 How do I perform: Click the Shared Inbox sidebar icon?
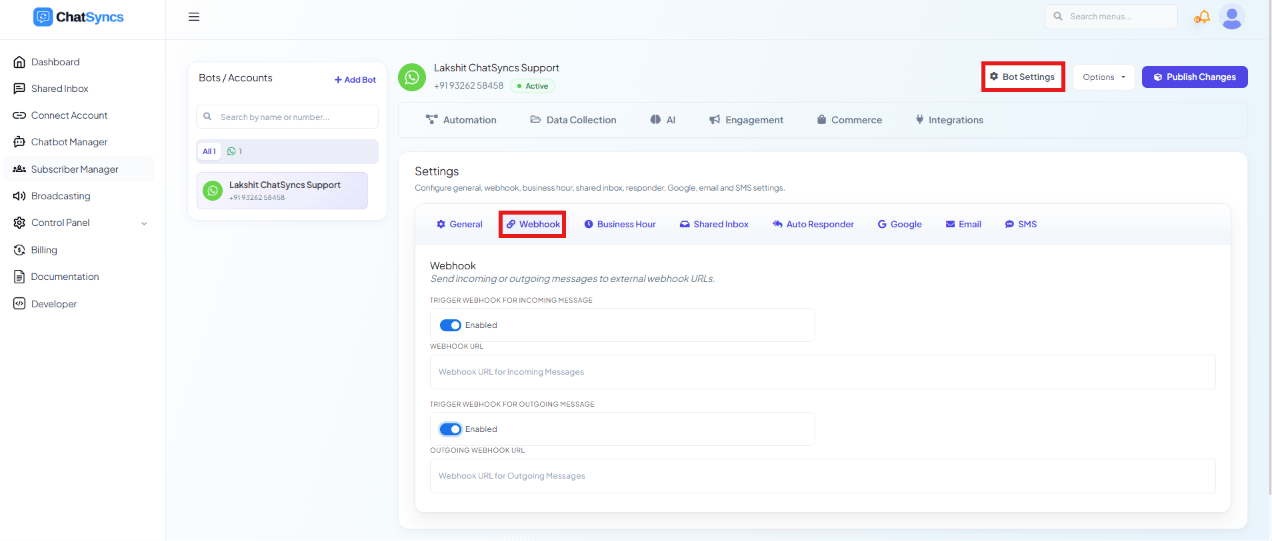(x=19, y=89)
